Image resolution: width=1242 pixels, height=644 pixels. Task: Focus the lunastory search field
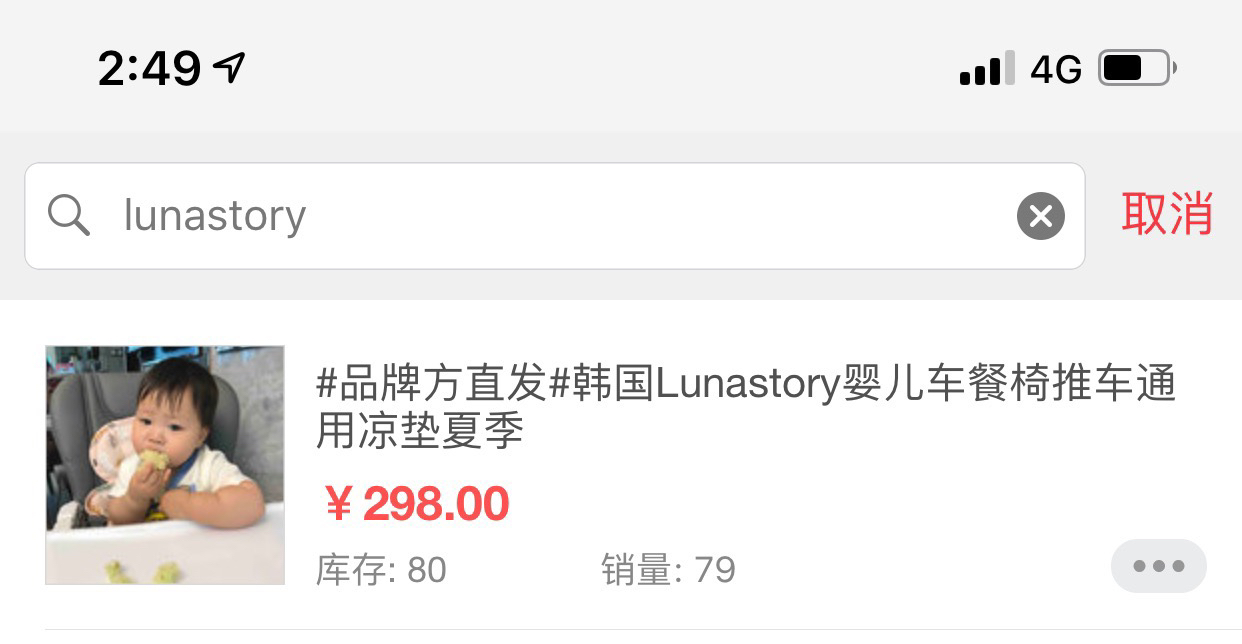[555, 216]
